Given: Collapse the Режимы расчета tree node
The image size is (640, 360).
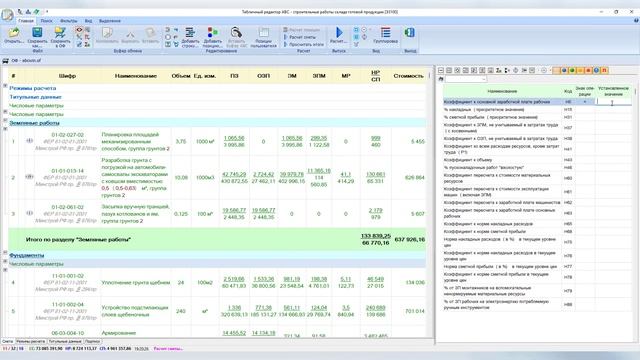Looking at the screenshot, I should pyautogui.click(x=5, y=86).
